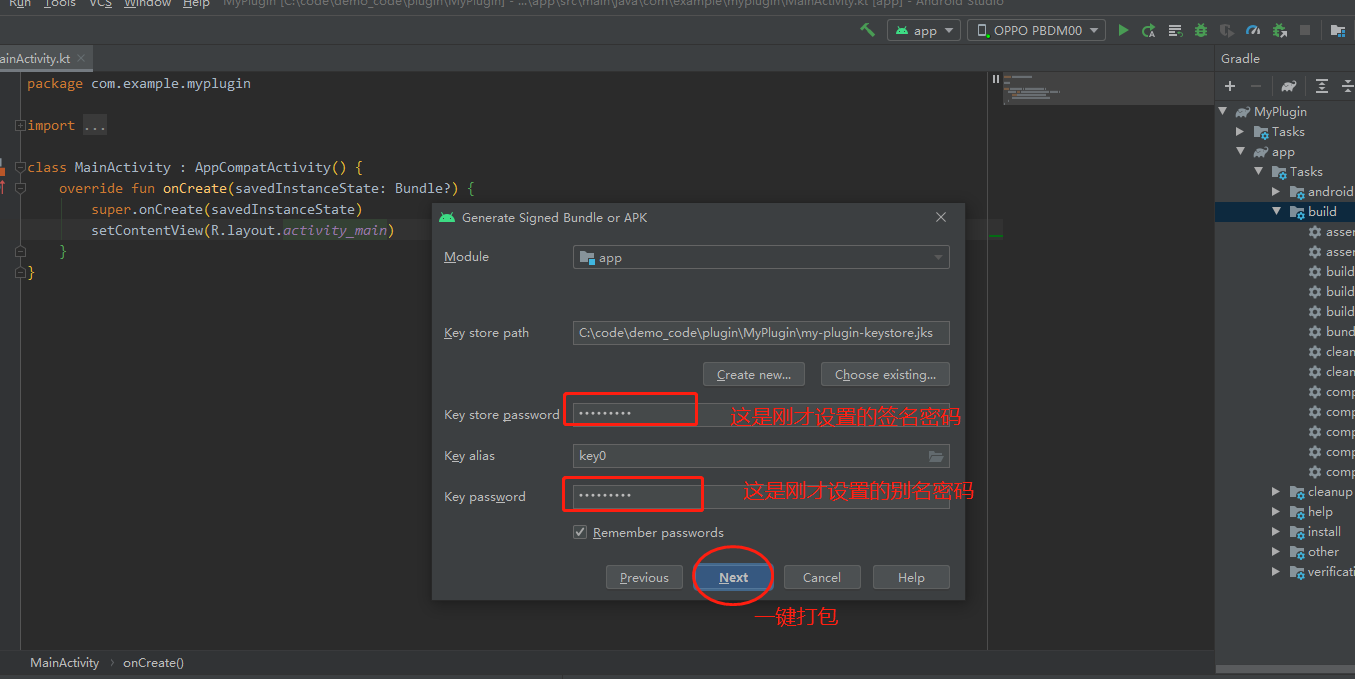Click the grey Stop square icon
1355x679 pixels.
coord(1305,30)
